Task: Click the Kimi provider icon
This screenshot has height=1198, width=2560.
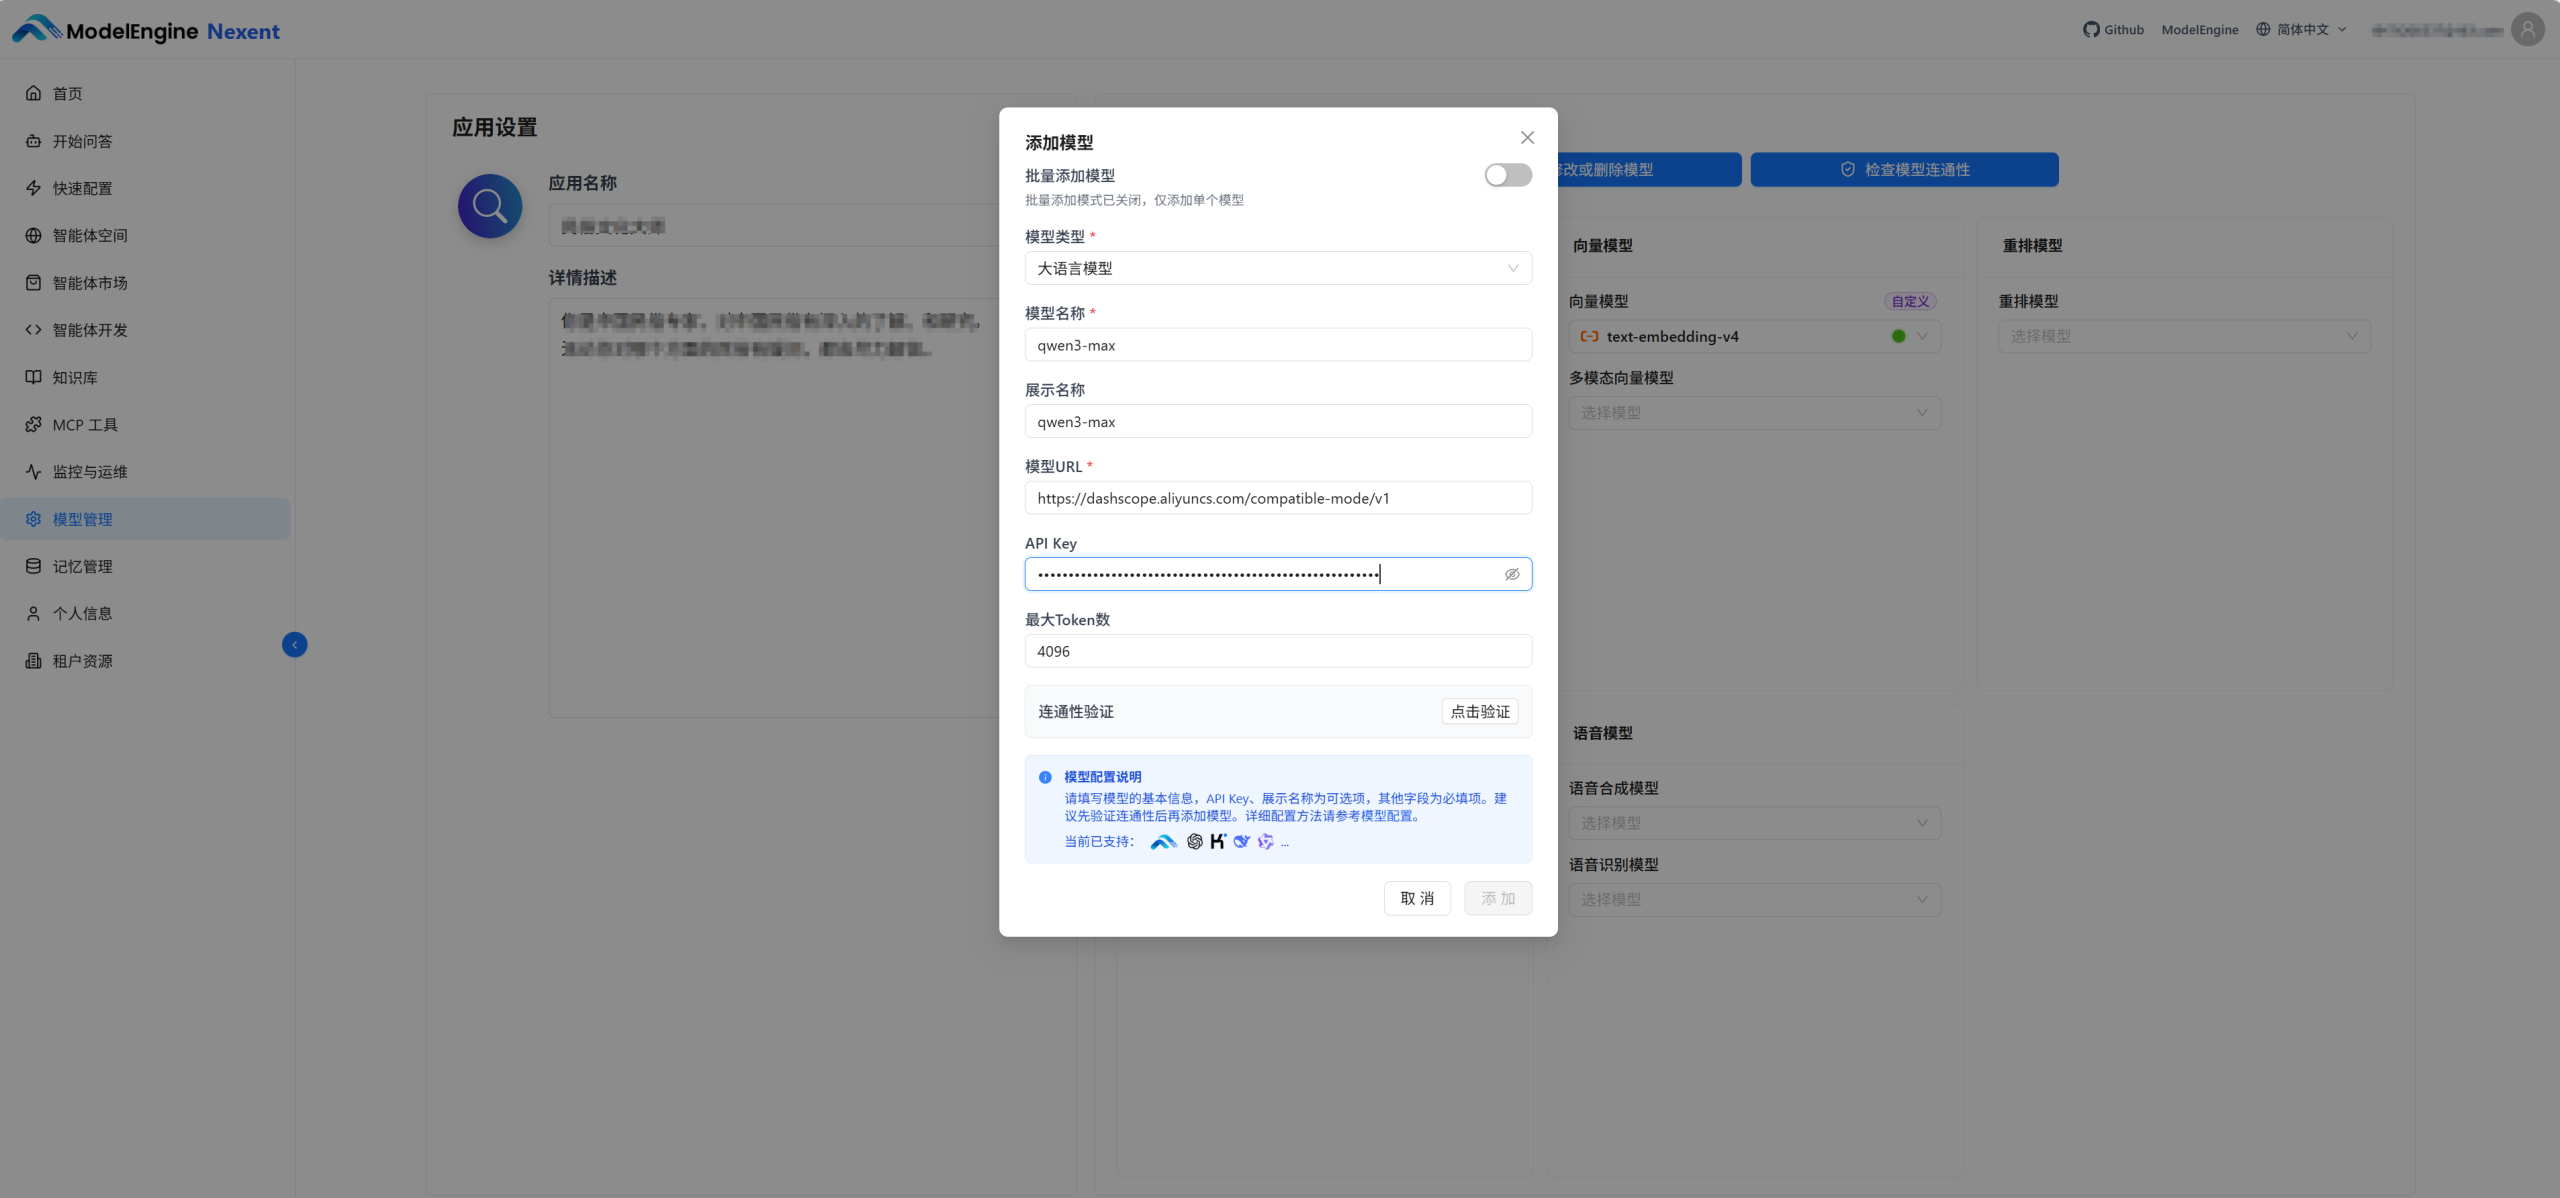Action: coord(1217,841)
